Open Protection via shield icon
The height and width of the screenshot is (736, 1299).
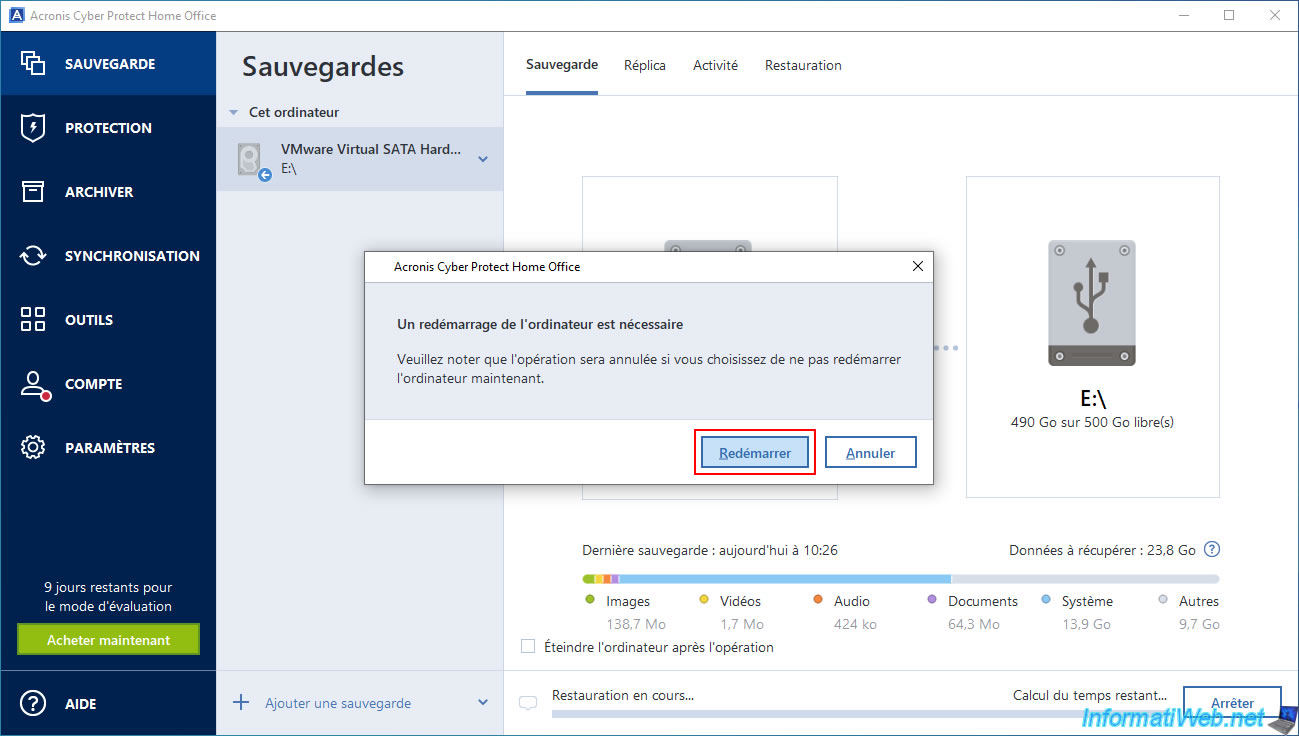pos(33,128)
